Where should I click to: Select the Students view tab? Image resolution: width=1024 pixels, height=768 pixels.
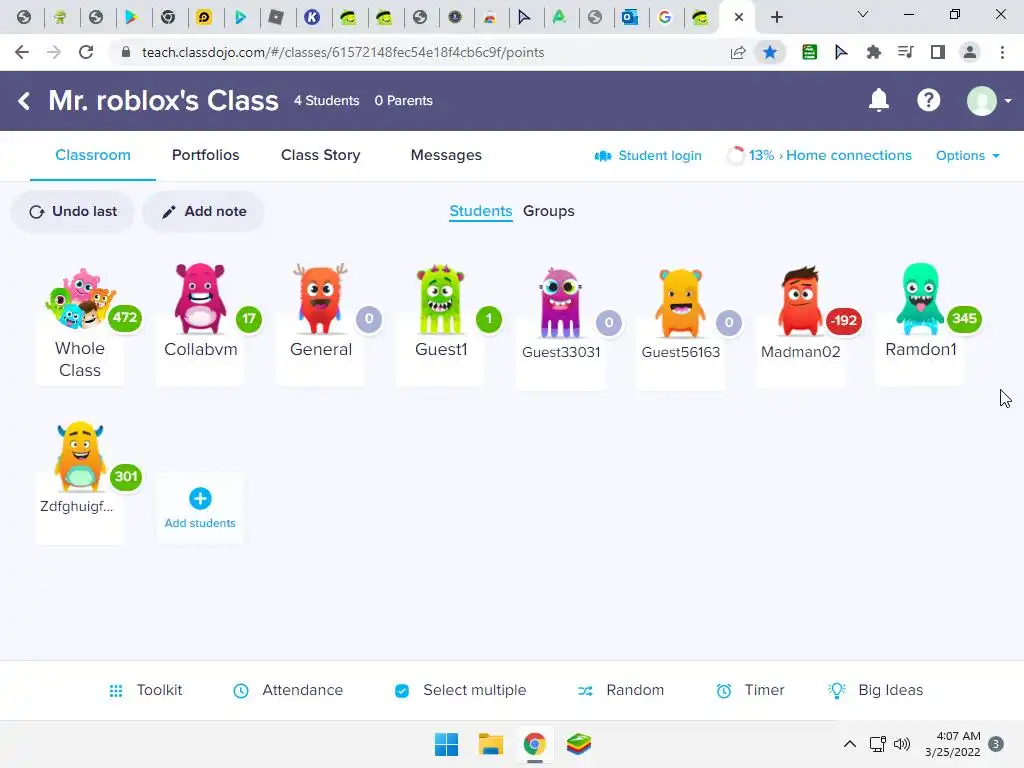481,212
